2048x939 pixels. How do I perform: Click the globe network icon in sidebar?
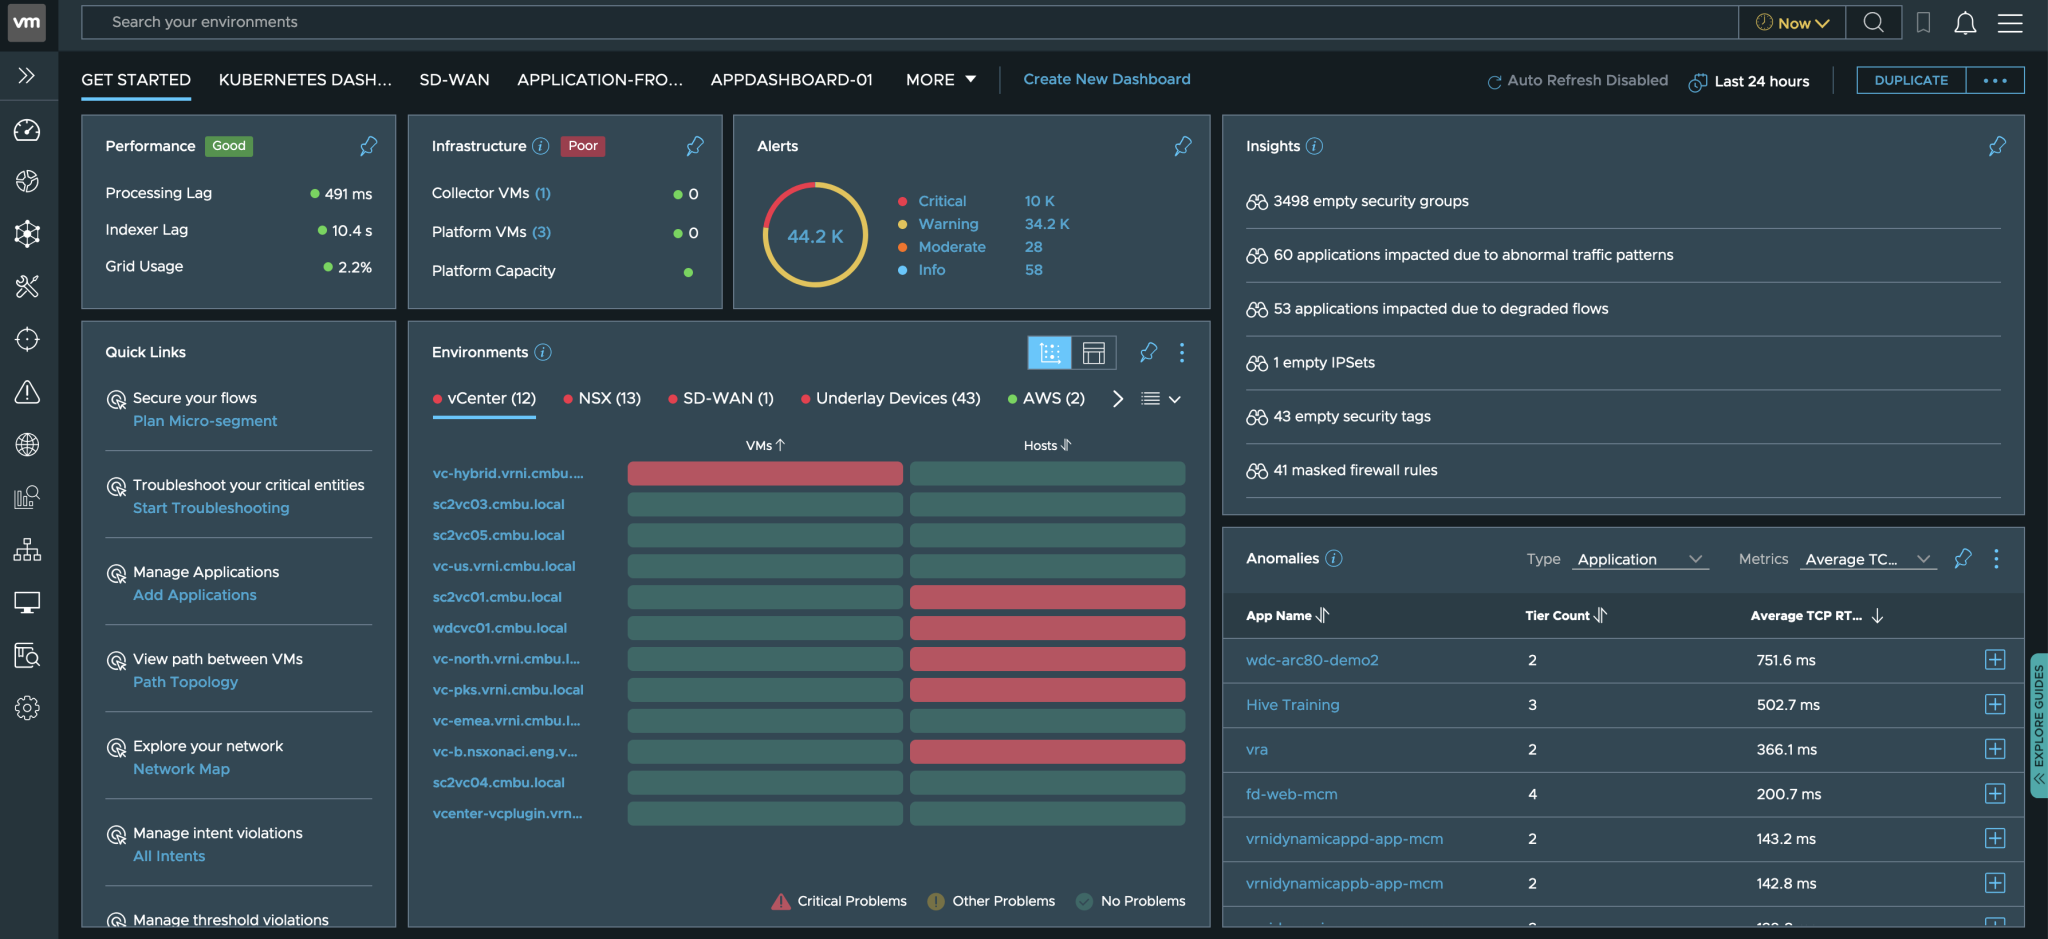click(27, 445)
